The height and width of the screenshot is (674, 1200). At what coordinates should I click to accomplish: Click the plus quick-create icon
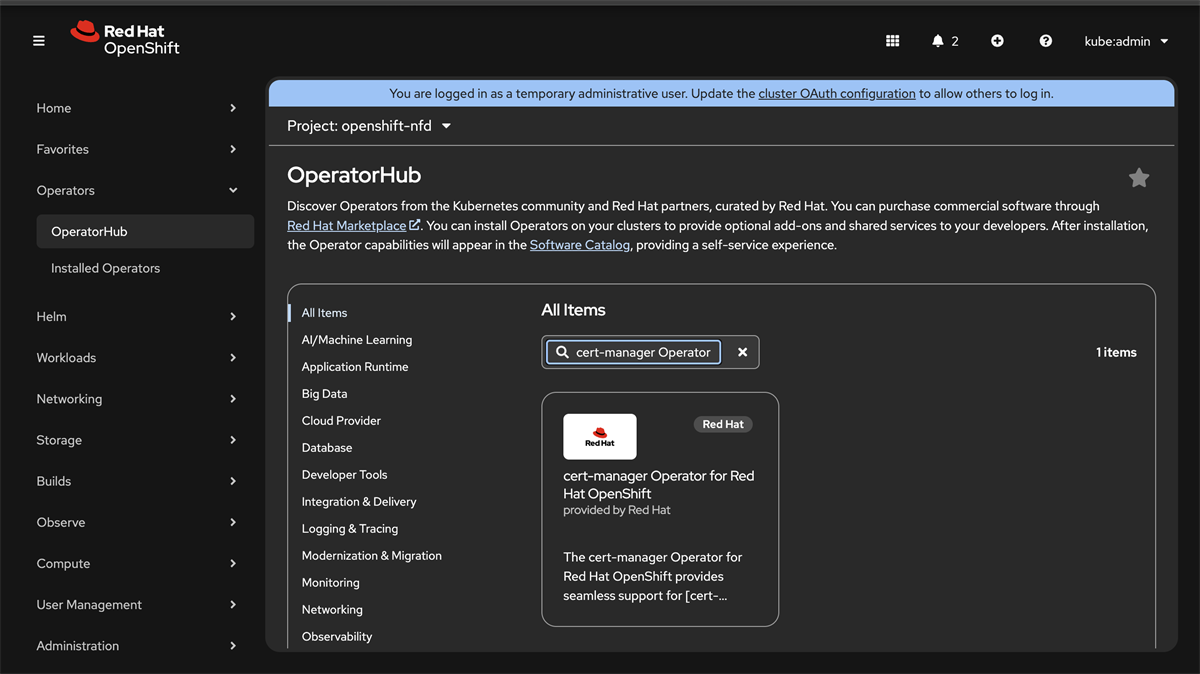[997, 41]
